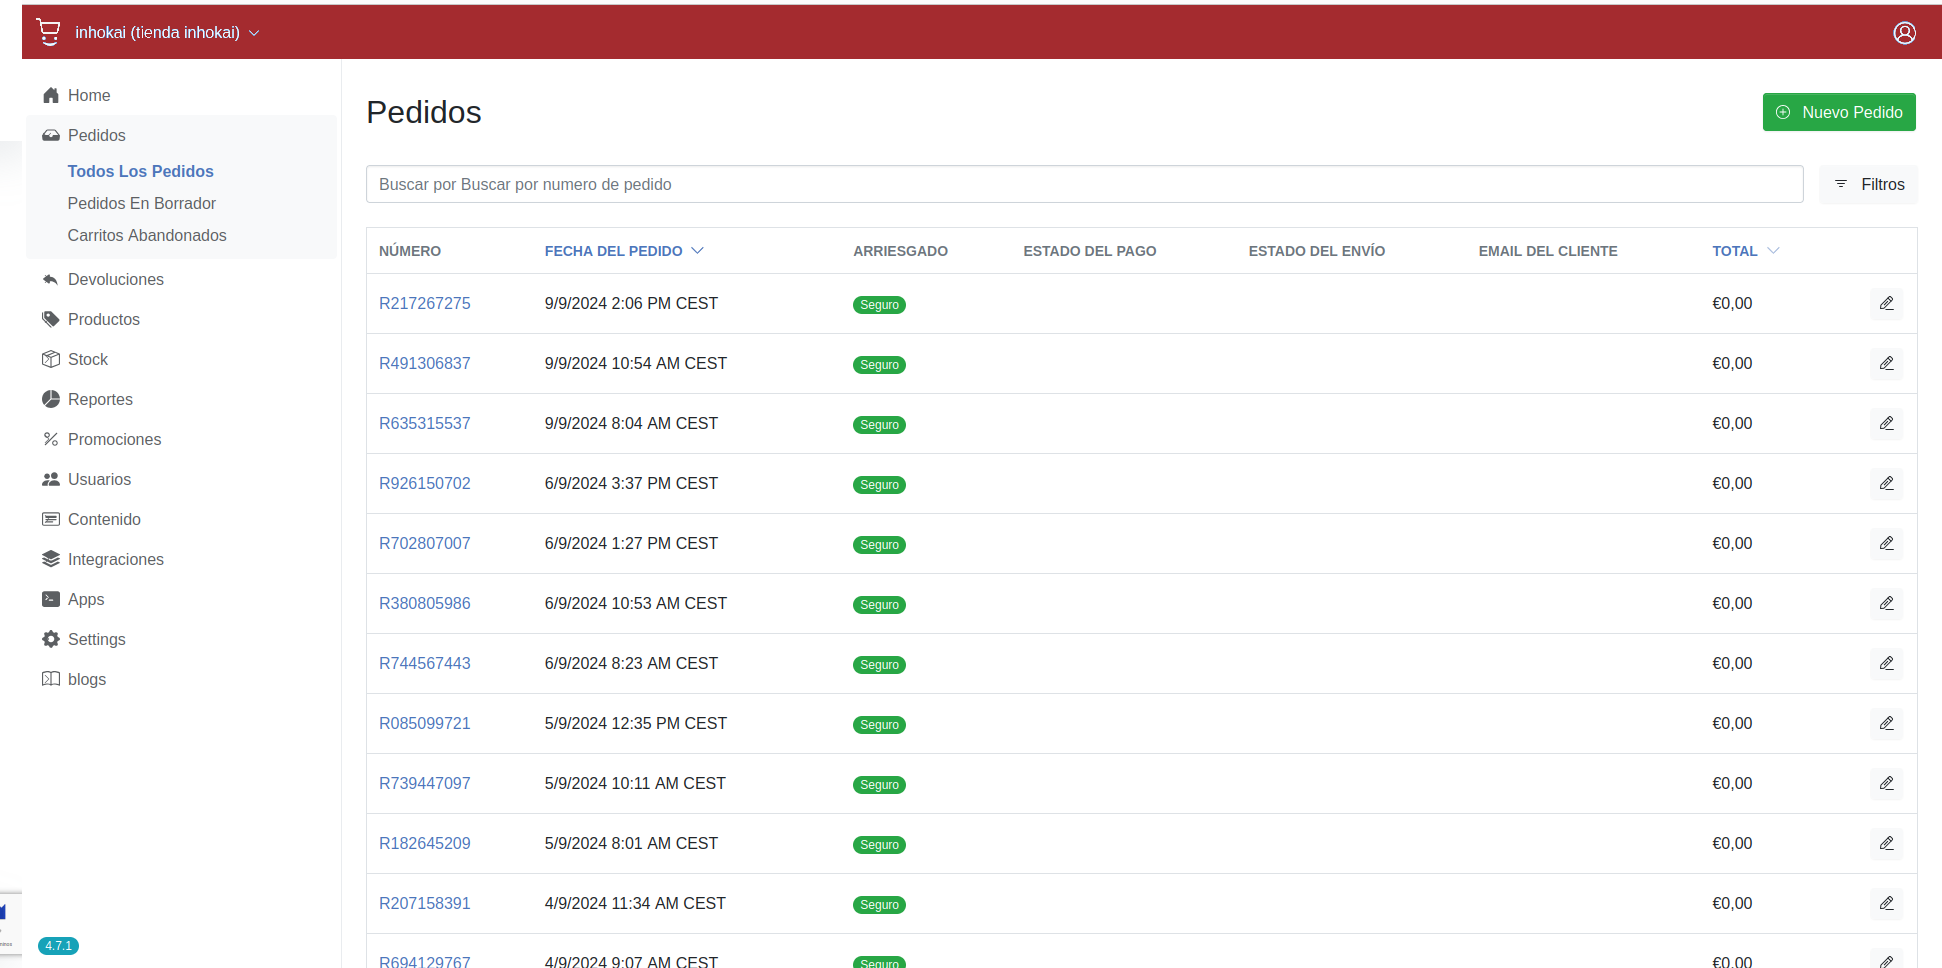Open Reportes via its pie chart icon
This screenshot has height=968, width=1942.
(51, 399)
